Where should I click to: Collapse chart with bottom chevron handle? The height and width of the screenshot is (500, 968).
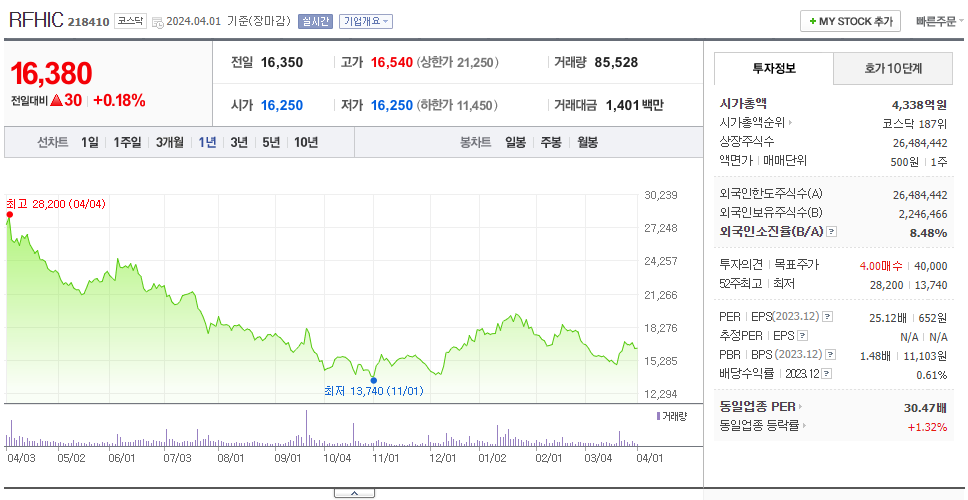click(x=354, y=493)
